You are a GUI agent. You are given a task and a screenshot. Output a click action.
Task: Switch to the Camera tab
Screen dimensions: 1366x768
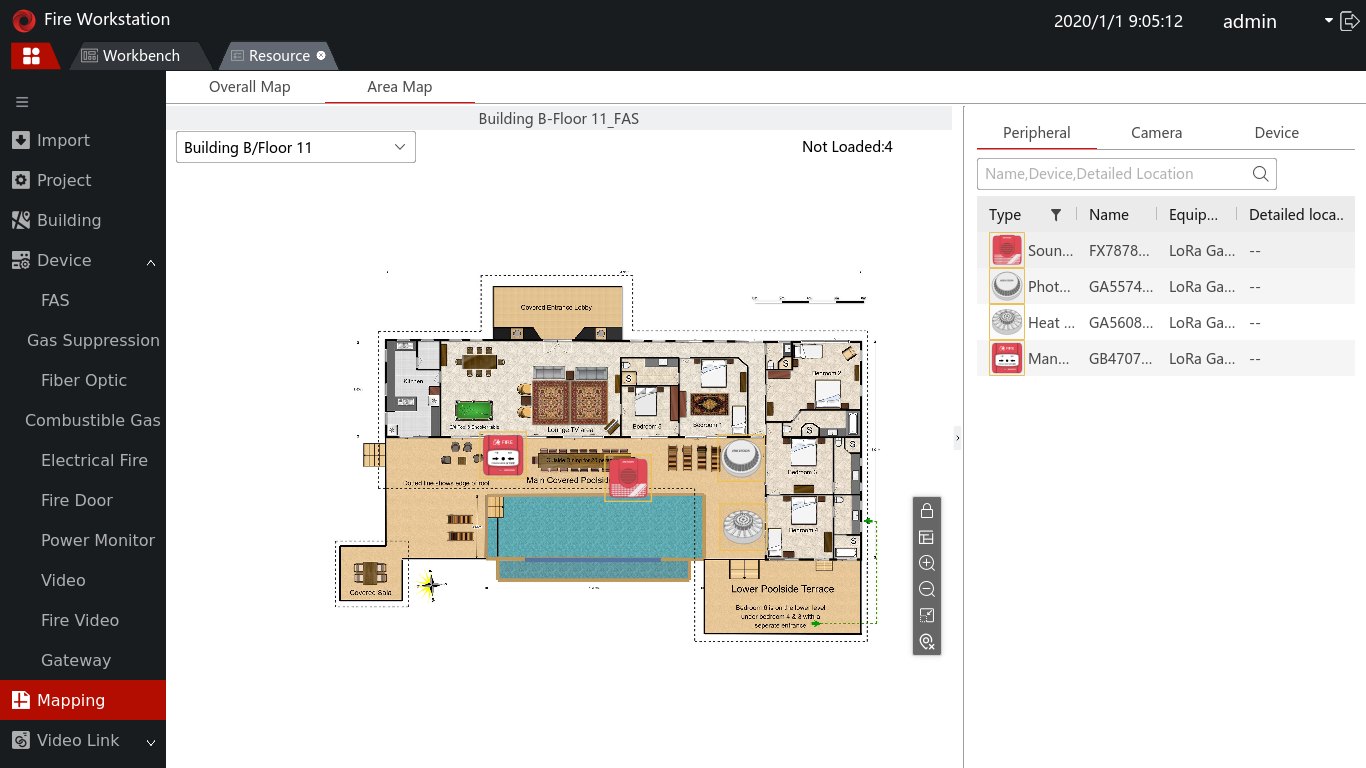click(1157, 133)
